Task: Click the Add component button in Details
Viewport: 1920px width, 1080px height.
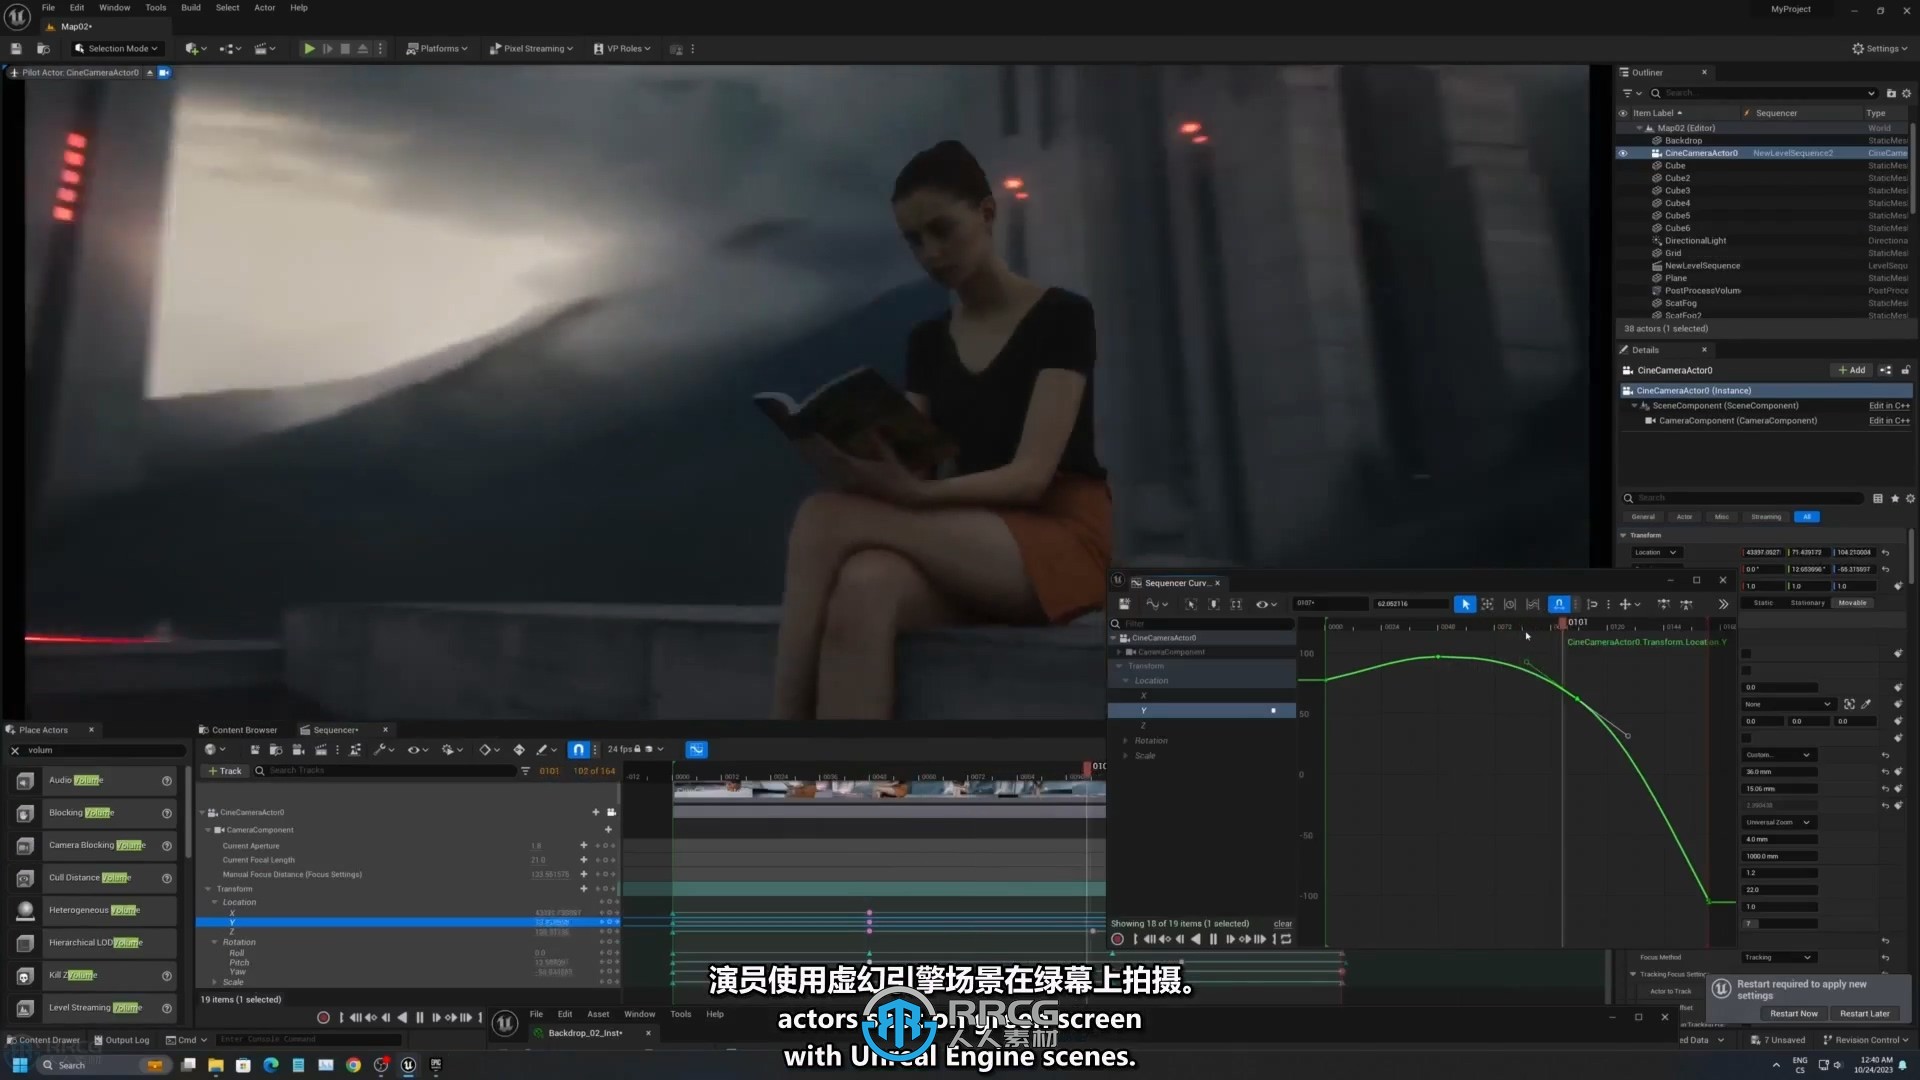Action: click(x=1852, y=370)
